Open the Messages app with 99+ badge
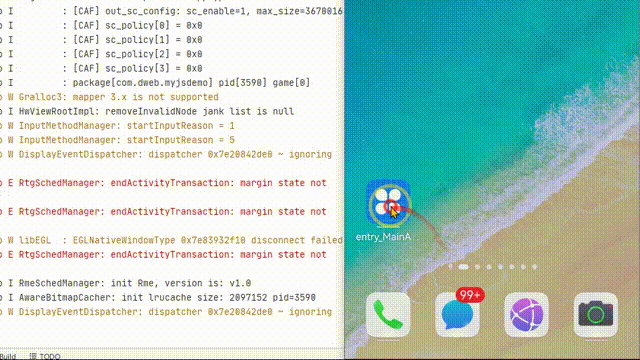 pos(458,315)
